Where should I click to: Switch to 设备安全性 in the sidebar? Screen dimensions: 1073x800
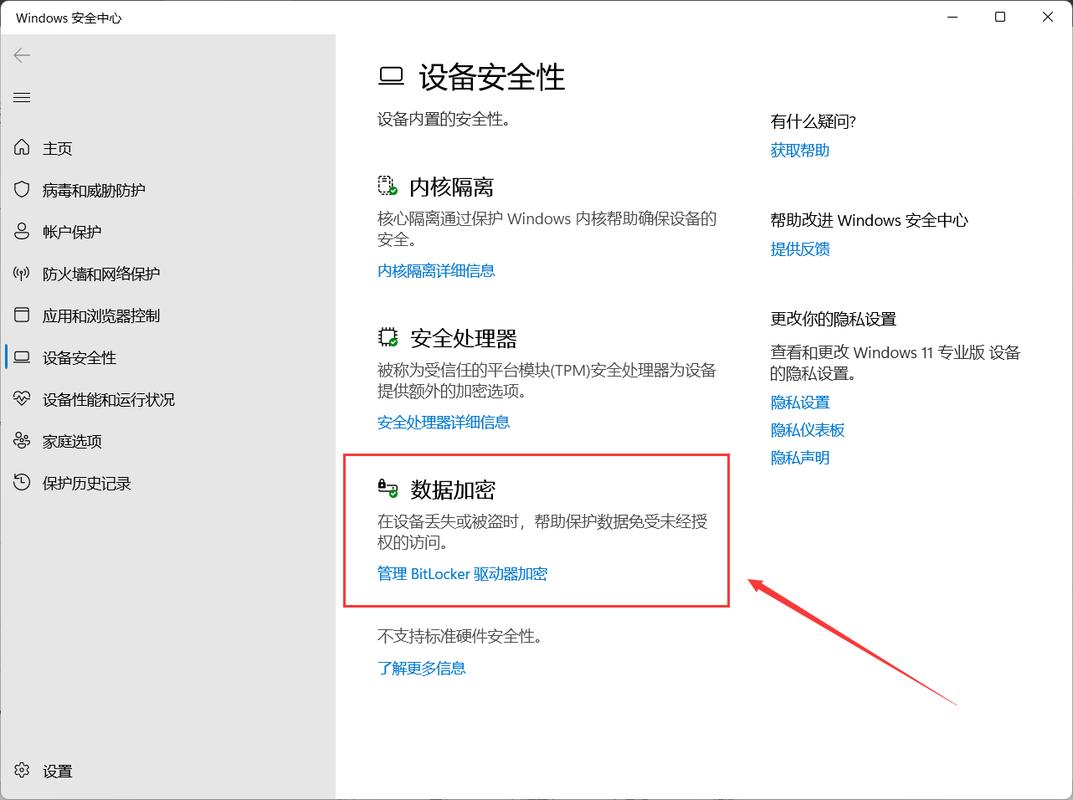pos(80,357)
